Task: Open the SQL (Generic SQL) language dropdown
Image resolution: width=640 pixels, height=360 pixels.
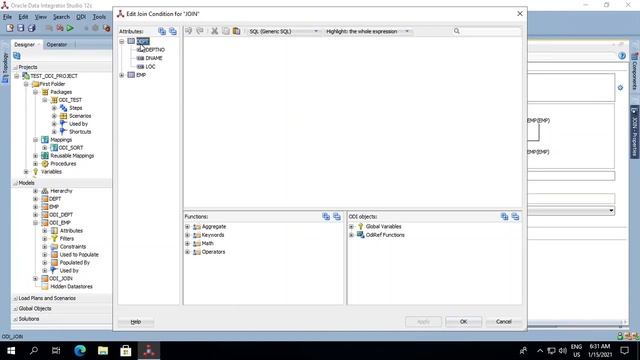Action: 283,31
